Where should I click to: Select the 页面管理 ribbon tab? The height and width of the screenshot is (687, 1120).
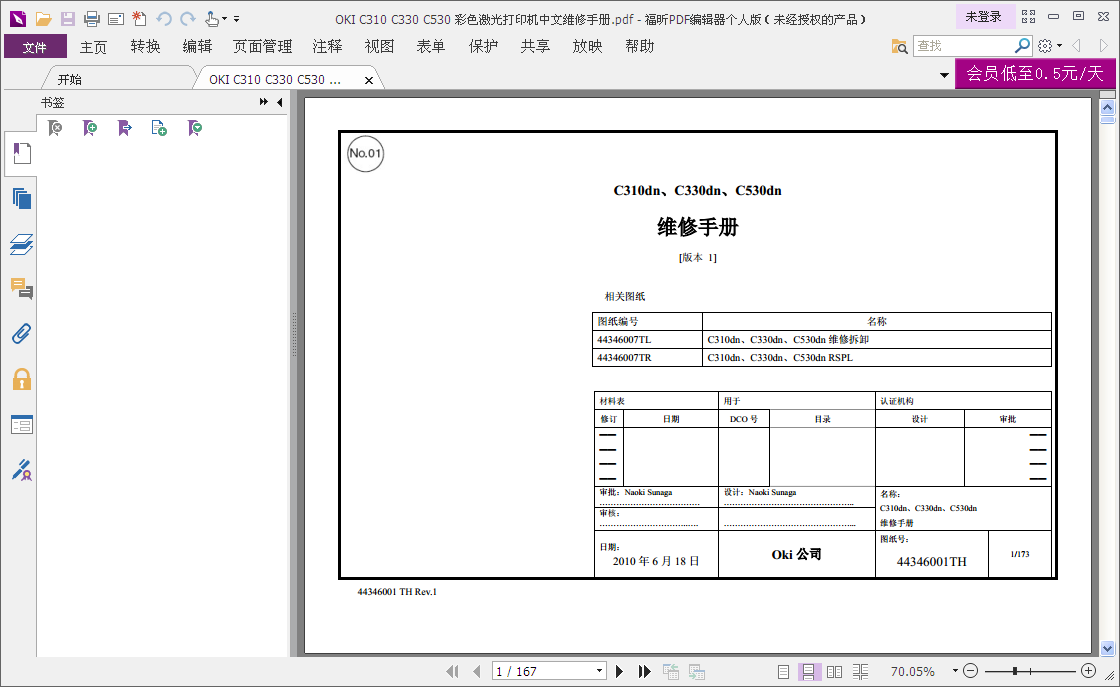tap(263, 46)
